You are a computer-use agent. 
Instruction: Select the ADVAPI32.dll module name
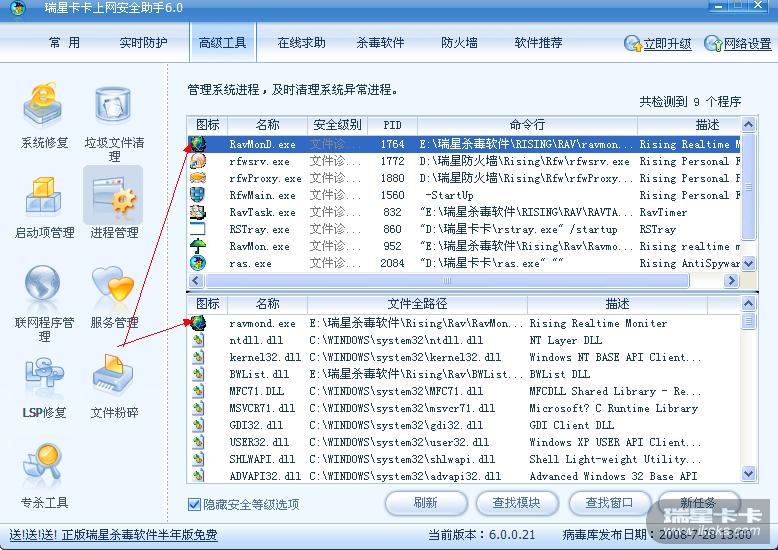(x=265, y=476)
